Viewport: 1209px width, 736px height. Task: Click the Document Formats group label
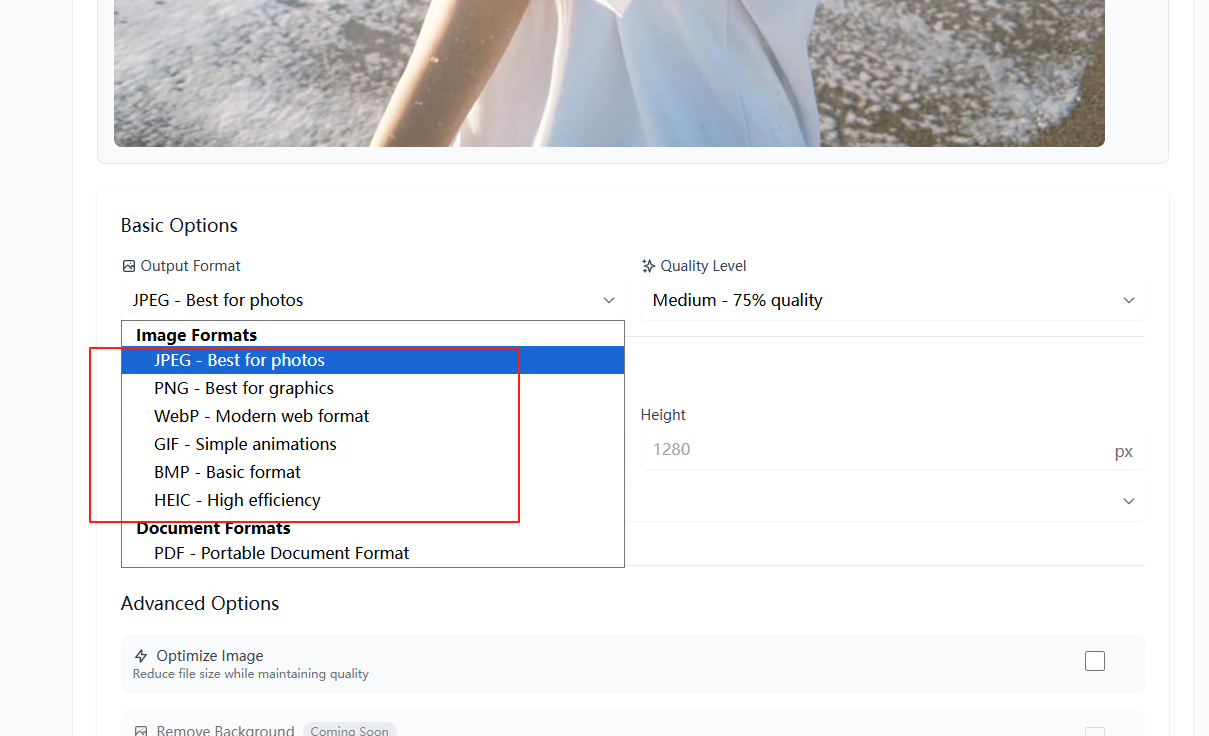(x=214, y=528)
